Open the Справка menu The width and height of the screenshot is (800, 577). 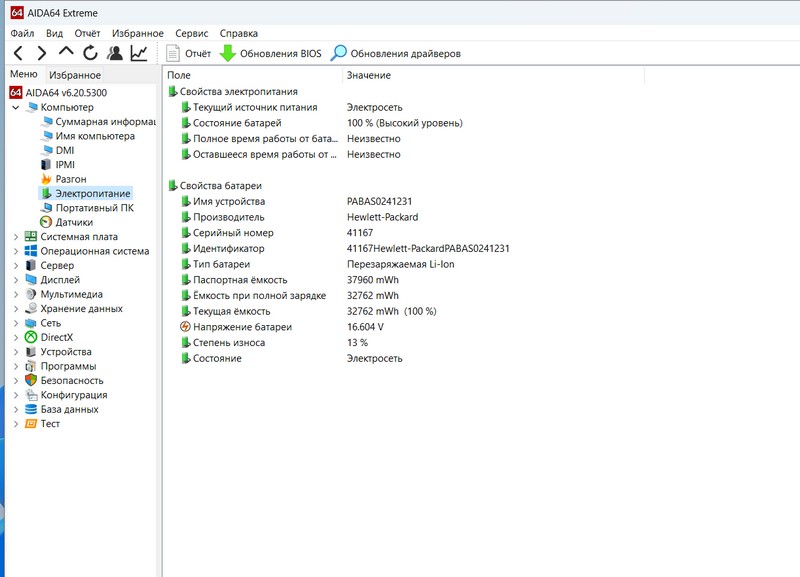point(238,33)
